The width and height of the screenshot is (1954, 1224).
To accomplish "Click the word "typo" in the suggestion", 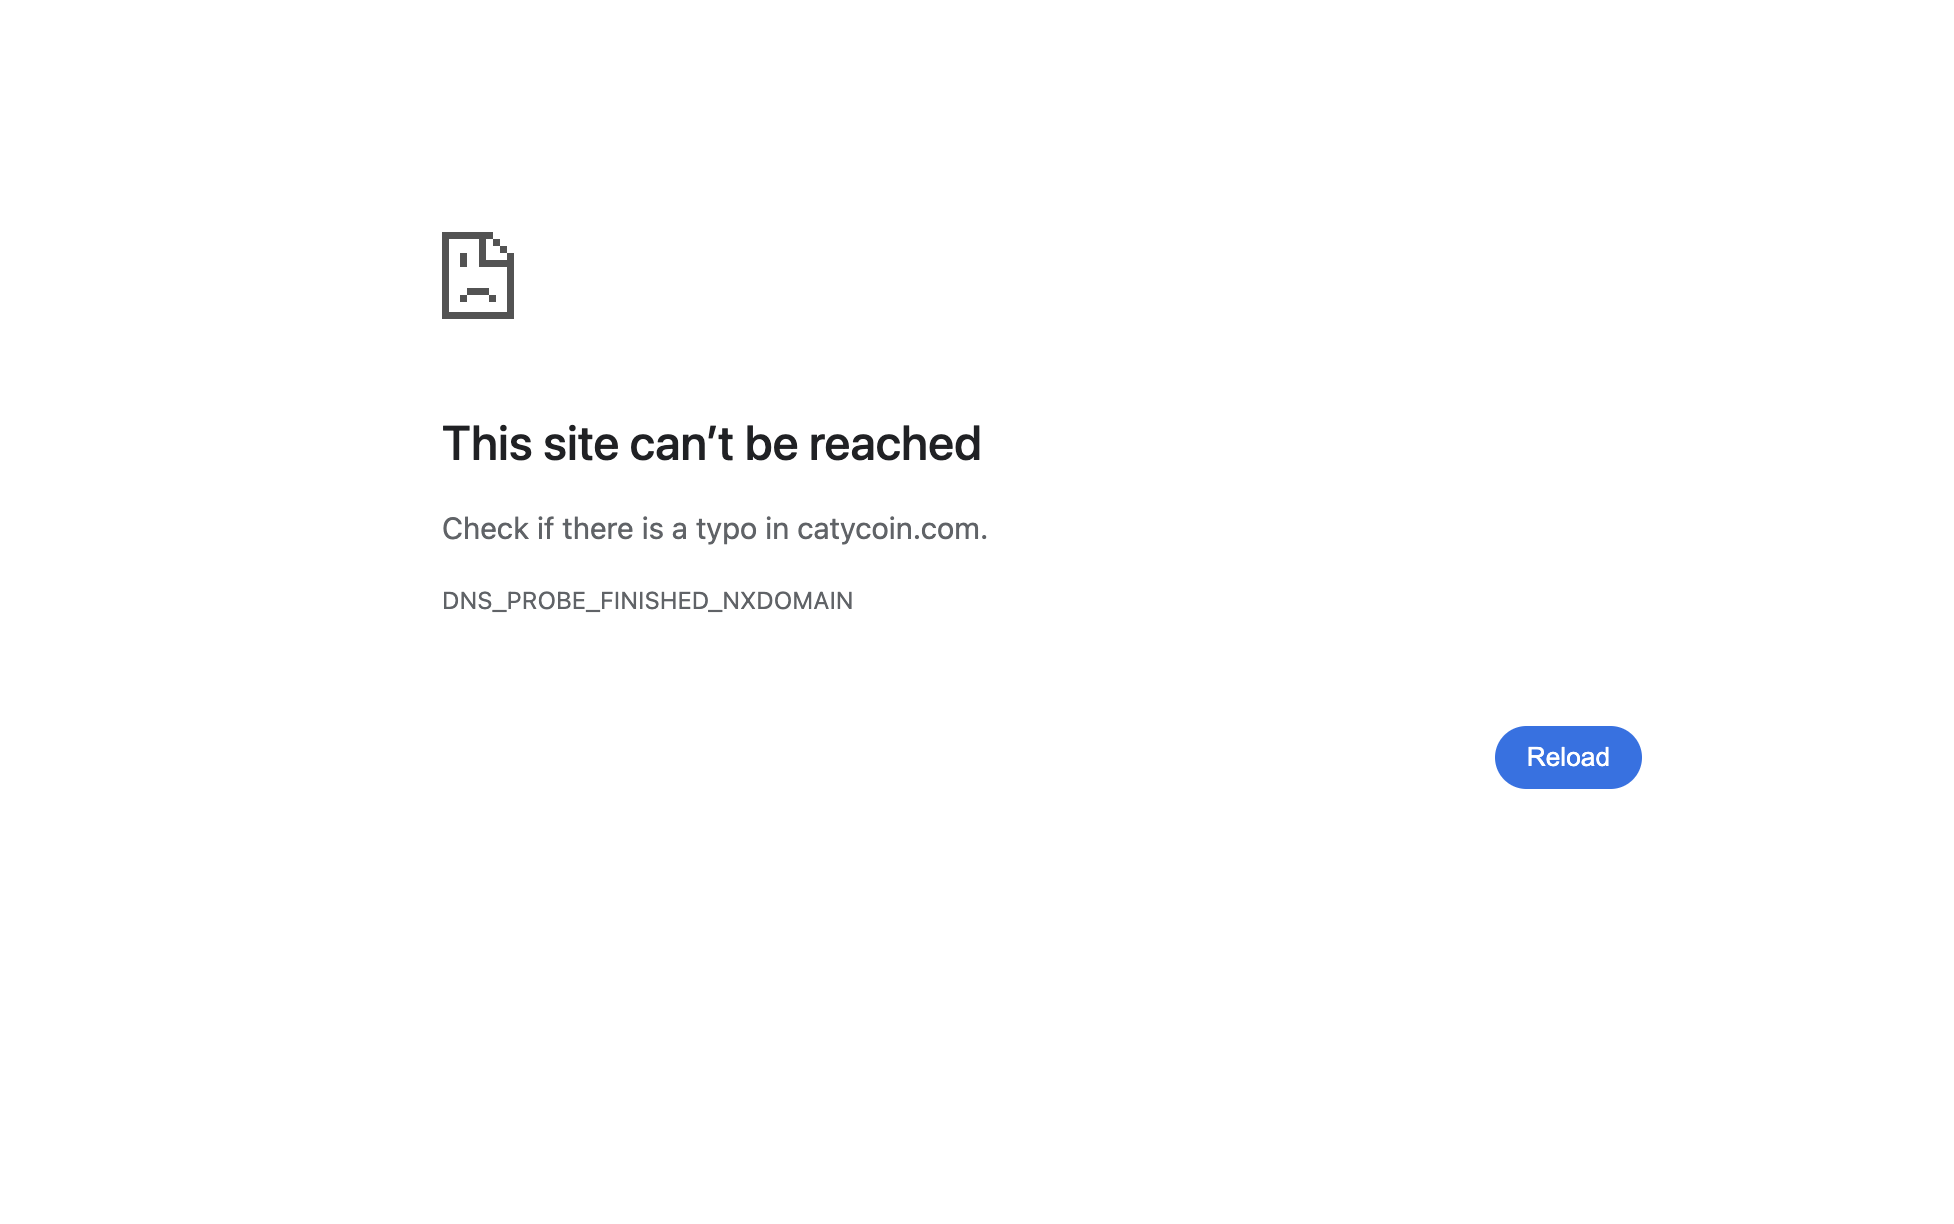I will 726,530.
